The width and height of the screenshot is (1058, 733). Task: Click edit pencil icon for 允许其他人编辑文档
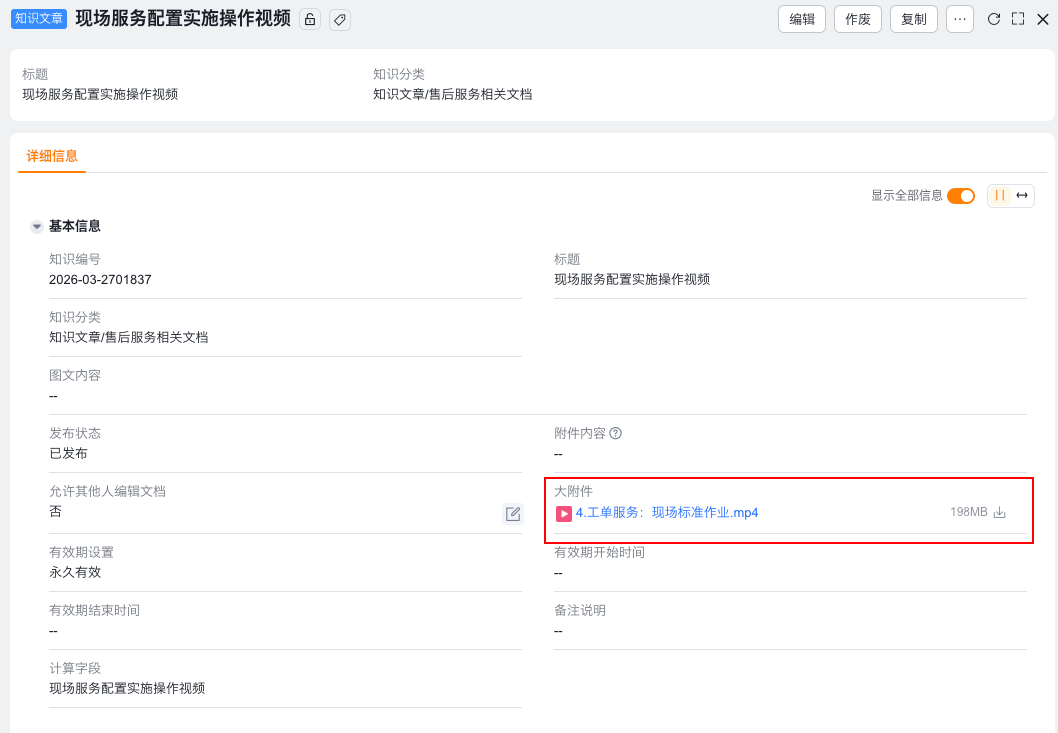(x=513, y=514)
